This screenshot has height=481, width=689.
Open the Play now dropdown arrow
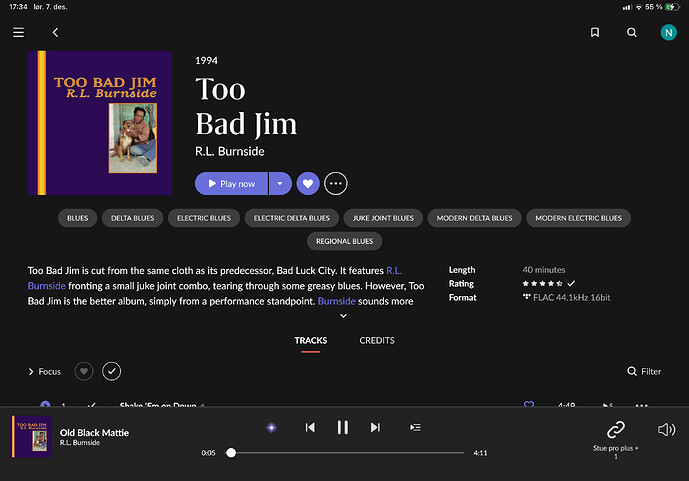(x=280, y=184)
